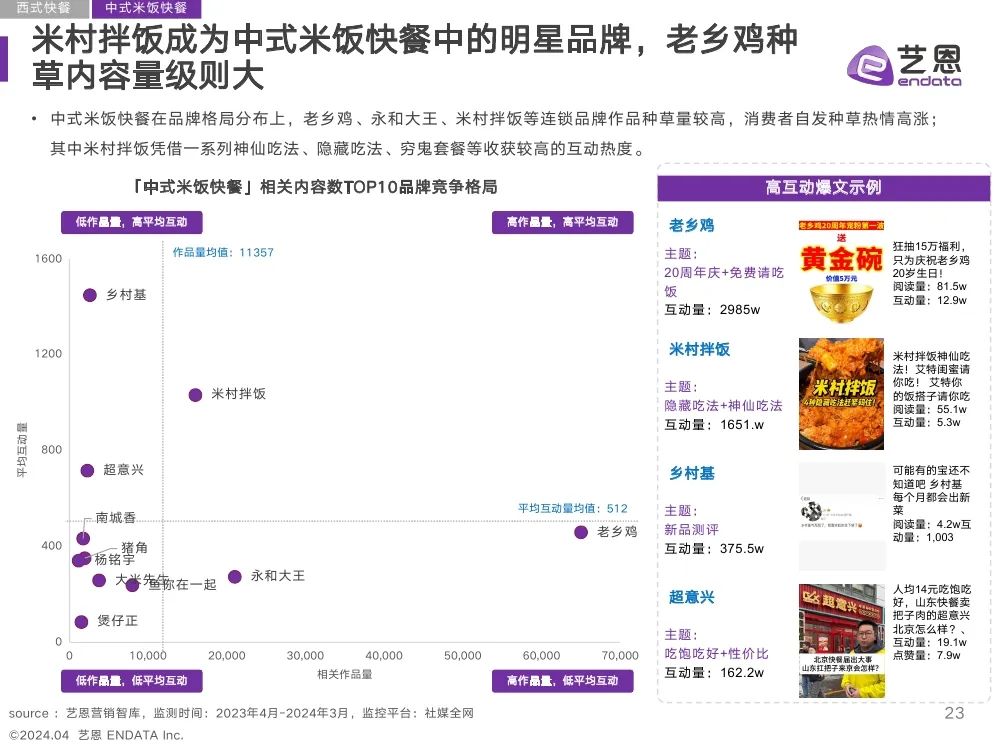The height and width of the screenshot is (750, 1000).
Task: Click the 平均互动量 y-axis title
Action: coord(22,450)
